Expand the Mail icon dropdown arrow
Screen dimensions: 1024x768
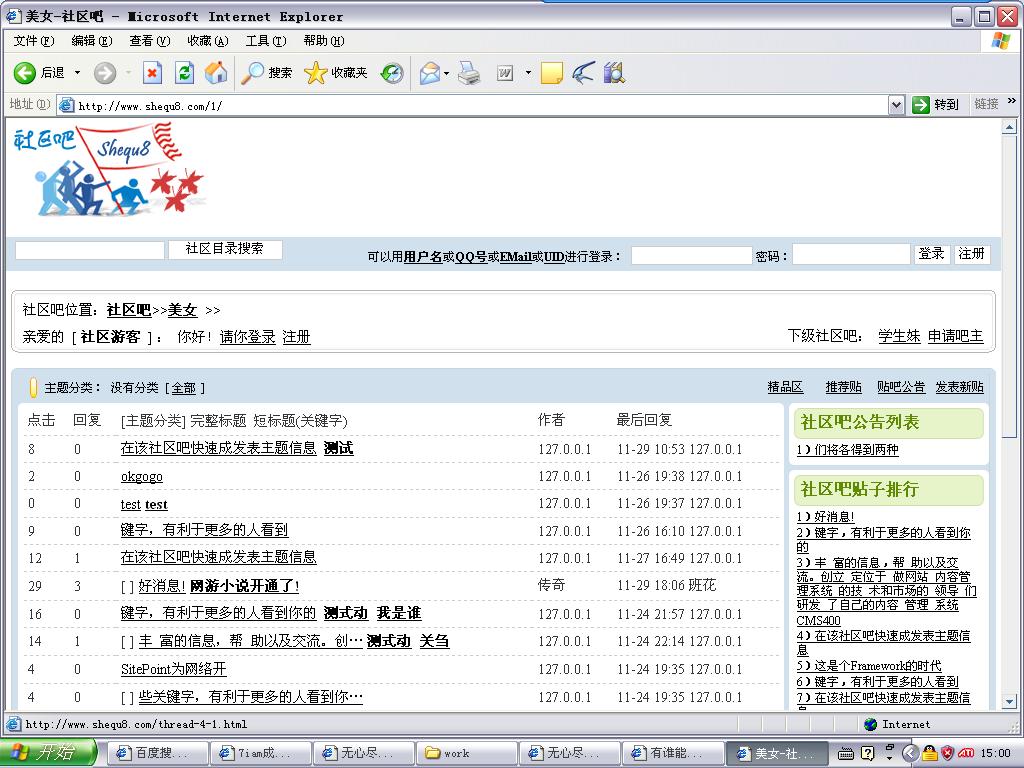click(x=447, y=73)
